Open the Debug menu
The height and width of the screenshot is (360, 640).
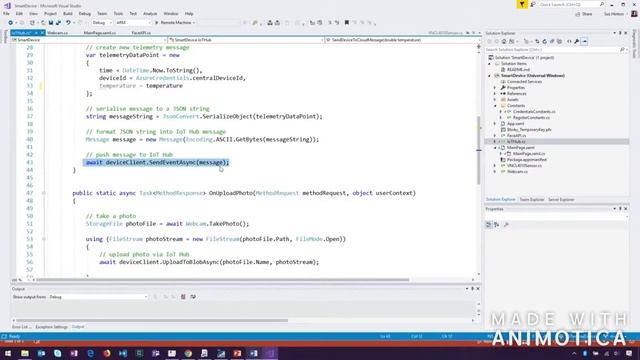[84, 13]
